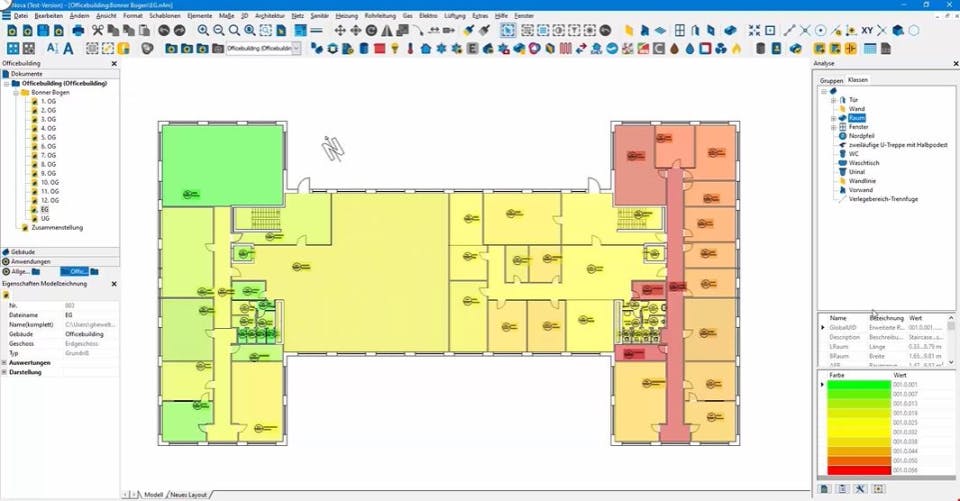The image size is (960, 501).
Task: Expand the Darstellung properties section
Action: [x=4, y=372]
